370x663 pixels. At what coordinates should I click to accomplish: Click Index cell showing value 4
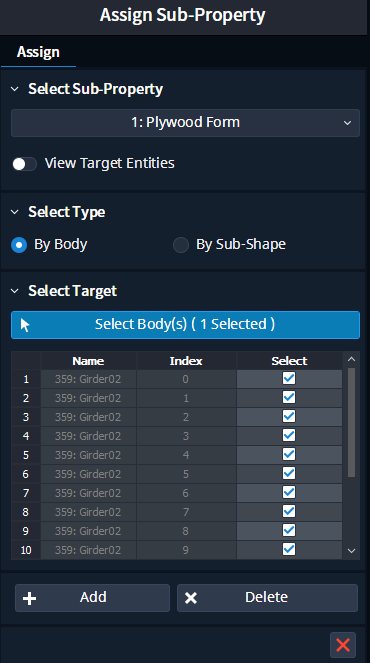pyautogui.click(x=186, y=455)
